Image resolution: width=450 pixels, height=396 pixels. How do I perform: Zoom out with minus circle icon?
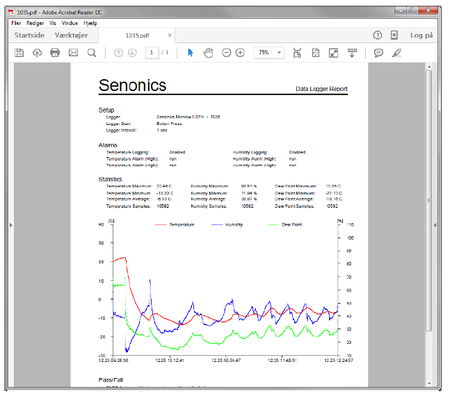pos(226,53)
